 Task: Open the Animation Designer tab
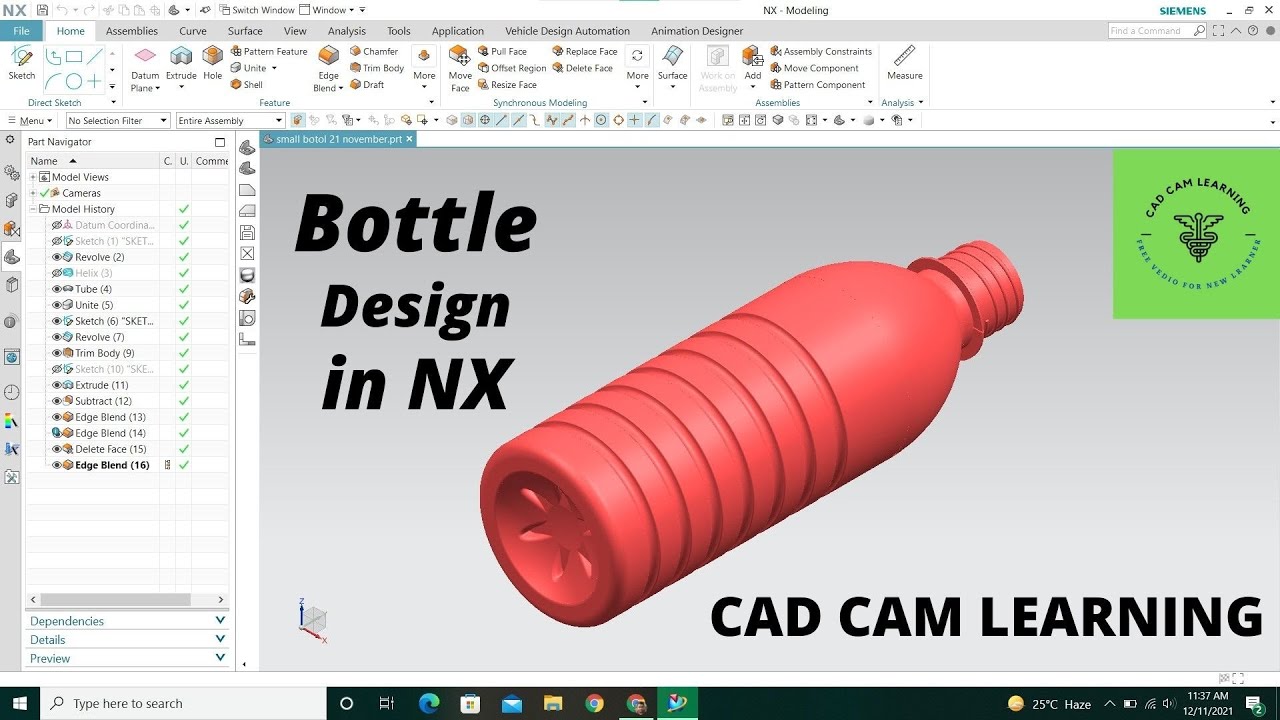pos(697,31)
